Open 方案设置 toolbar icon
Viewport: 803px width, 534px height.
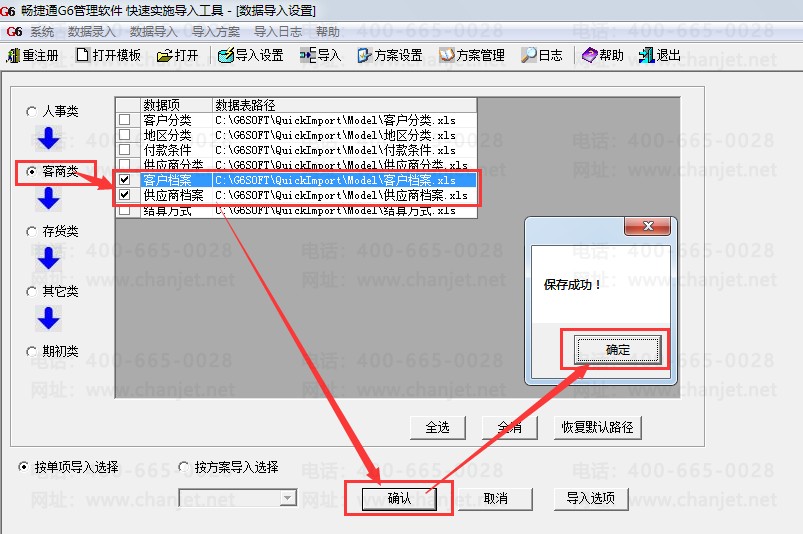(x=364, y=55)
